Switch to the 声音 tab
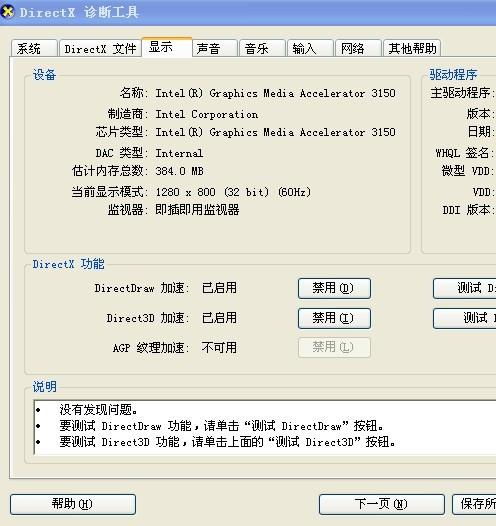 tap(215, 48)
